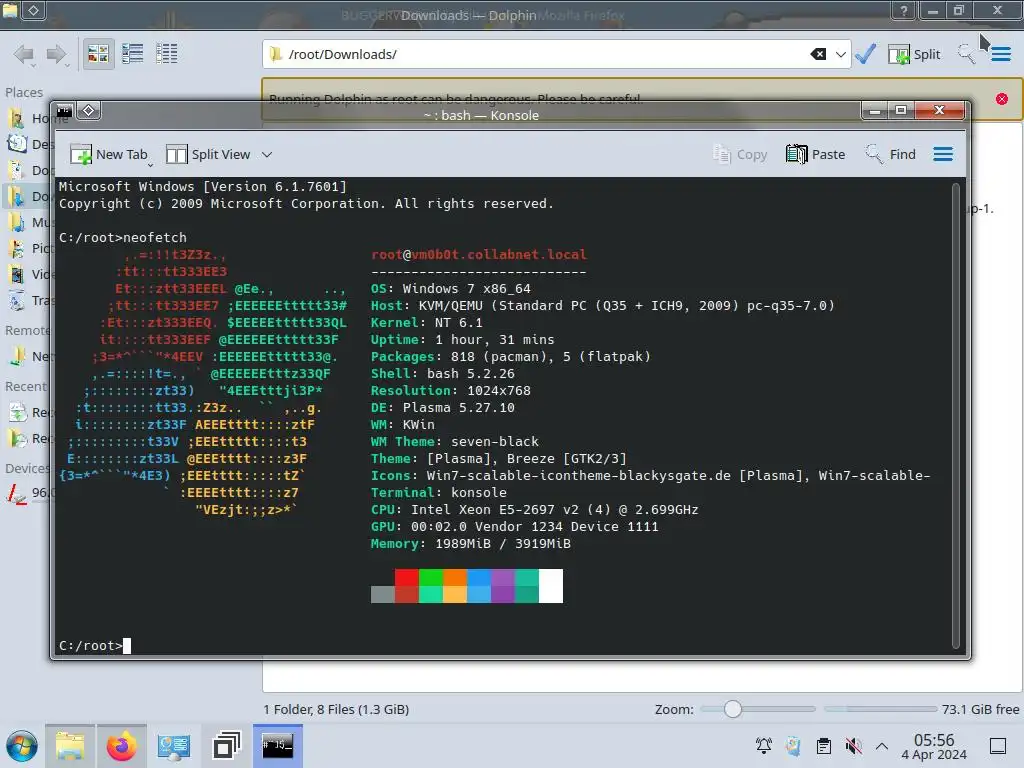Screen dimensions: 1024x768
Task: Click the Konsole window menu icon in titlebar
Action: 63,112
